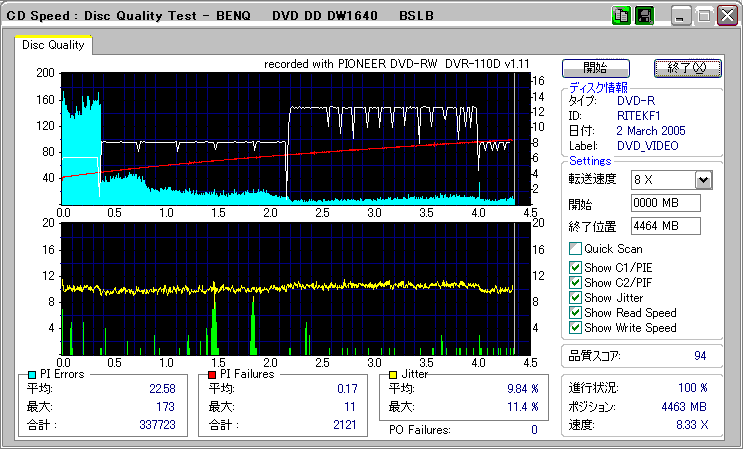Uncheck Show Write Speed checkbox
The width and height of the screenshot is (743, 449).
575,328
